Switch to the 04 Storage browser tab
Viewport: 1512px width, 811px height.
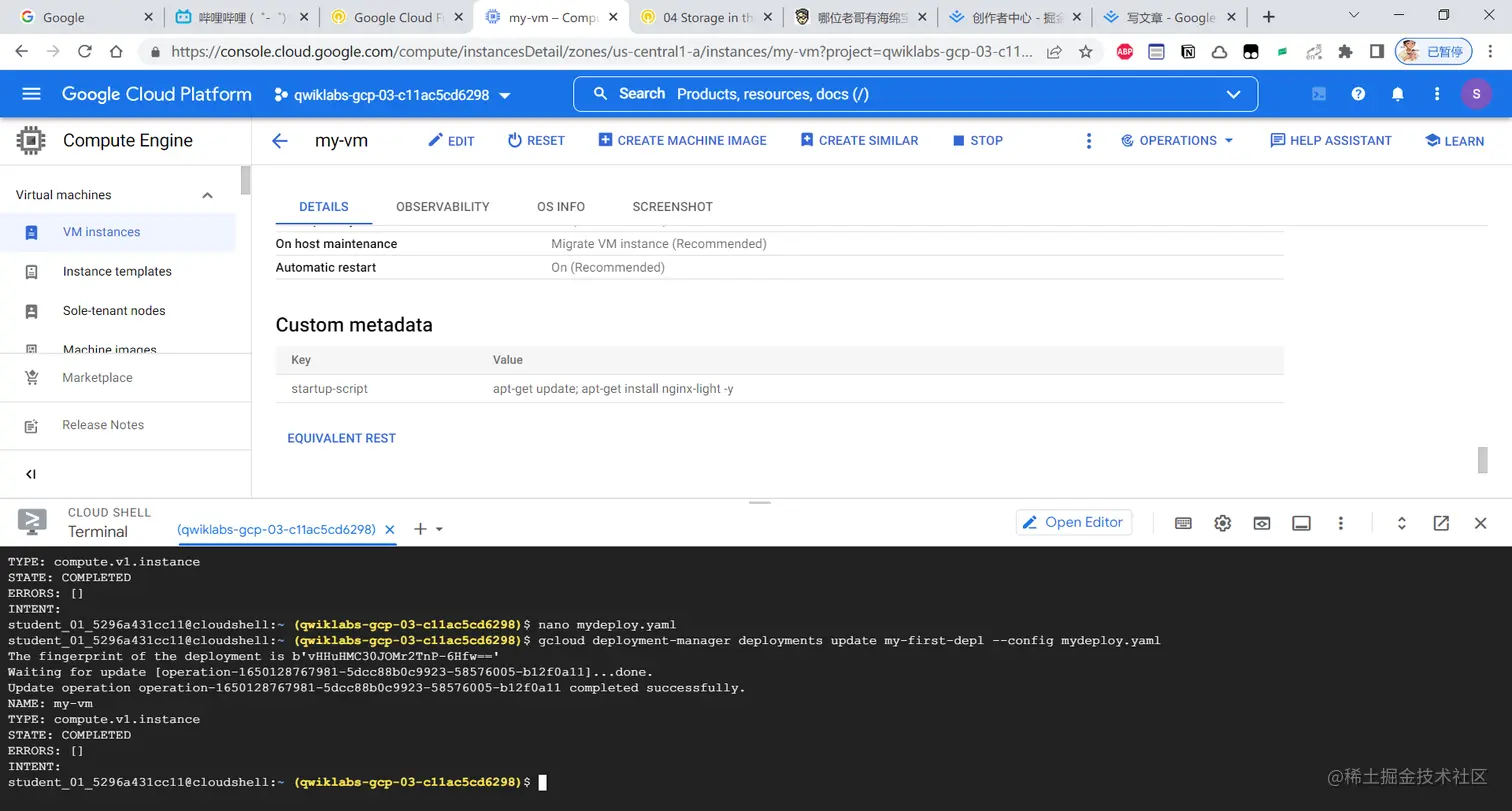(705, 17)
